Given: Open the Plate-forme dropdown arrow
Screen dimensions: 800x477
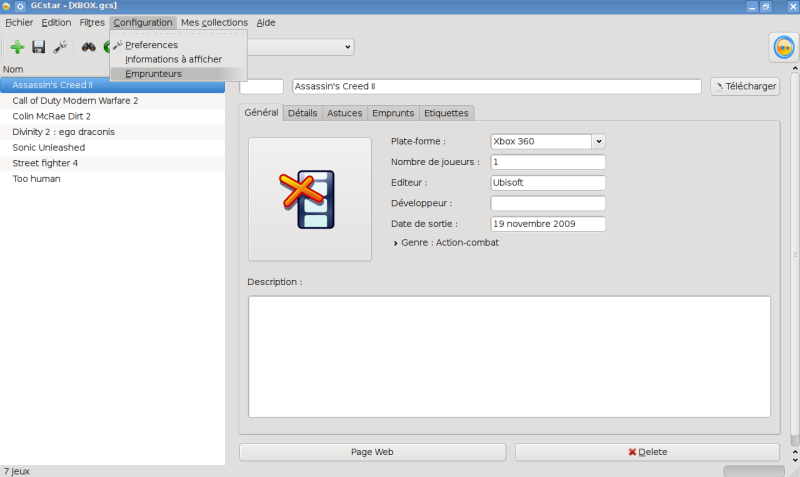Looking at the screenshot, I should 598,141.
